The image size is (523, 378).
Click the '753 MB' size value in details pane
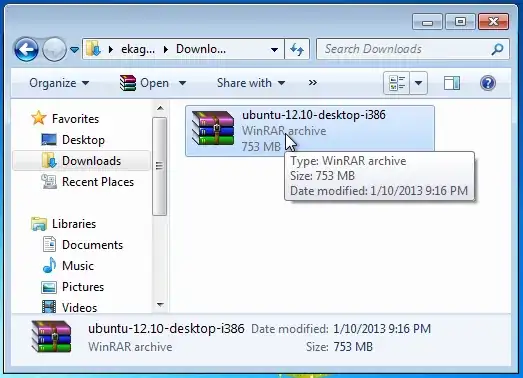pyautogui.click(x=353, y=347)
